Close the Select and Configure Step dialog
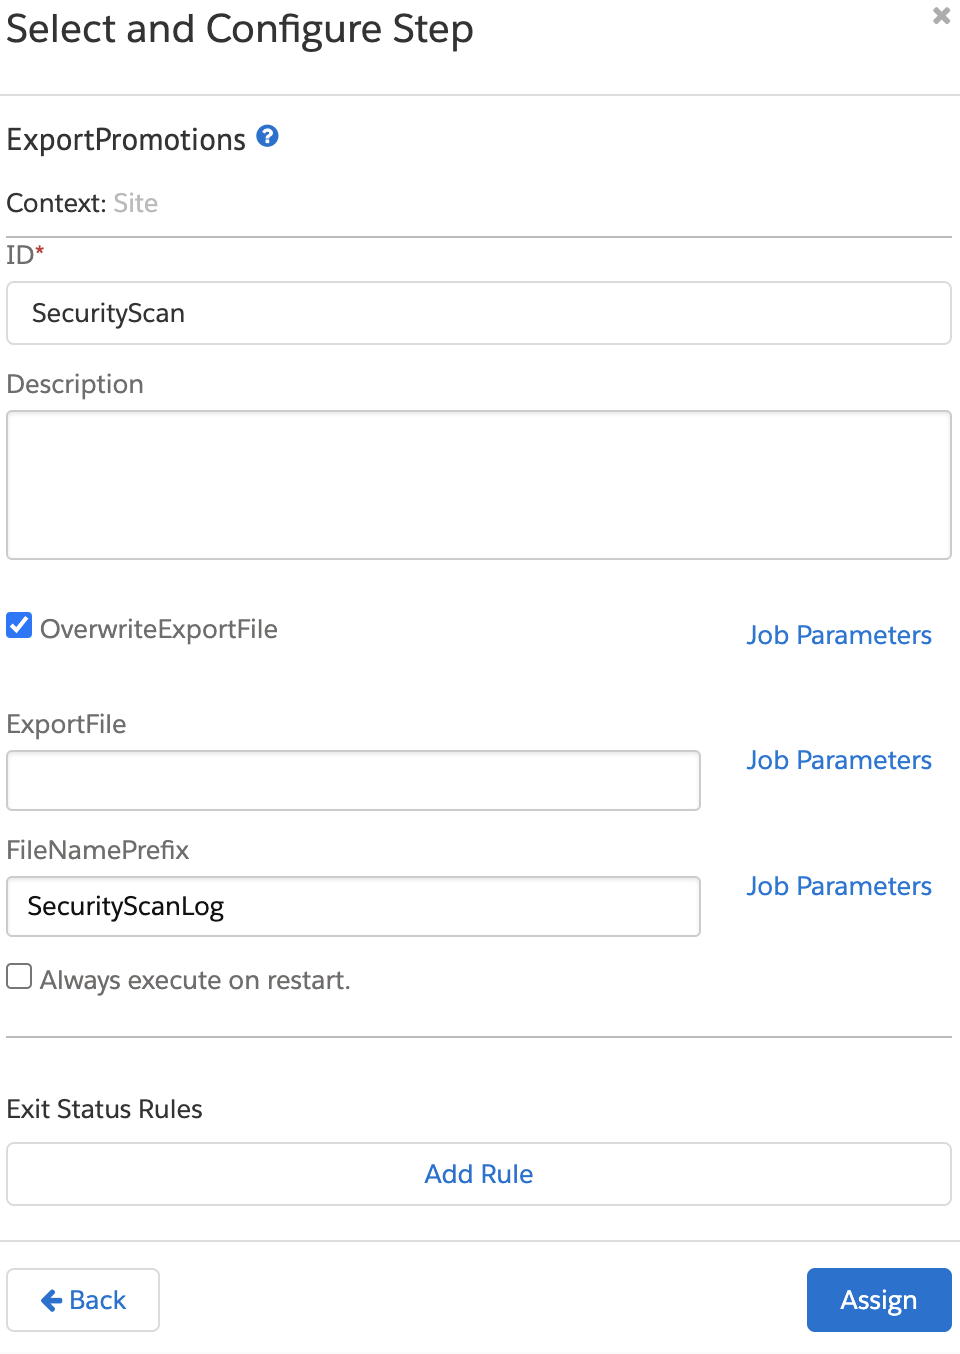Viewport: 960px width, 1354px height. [941, 16]
